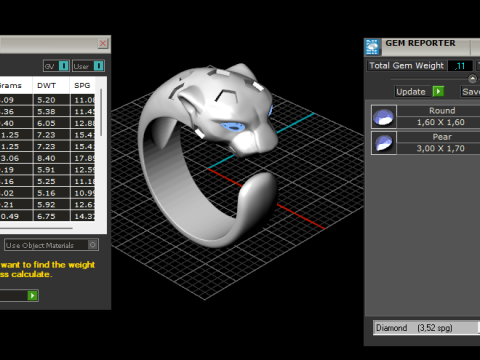Click the Gem Reporter slider handle

point(472,79)
